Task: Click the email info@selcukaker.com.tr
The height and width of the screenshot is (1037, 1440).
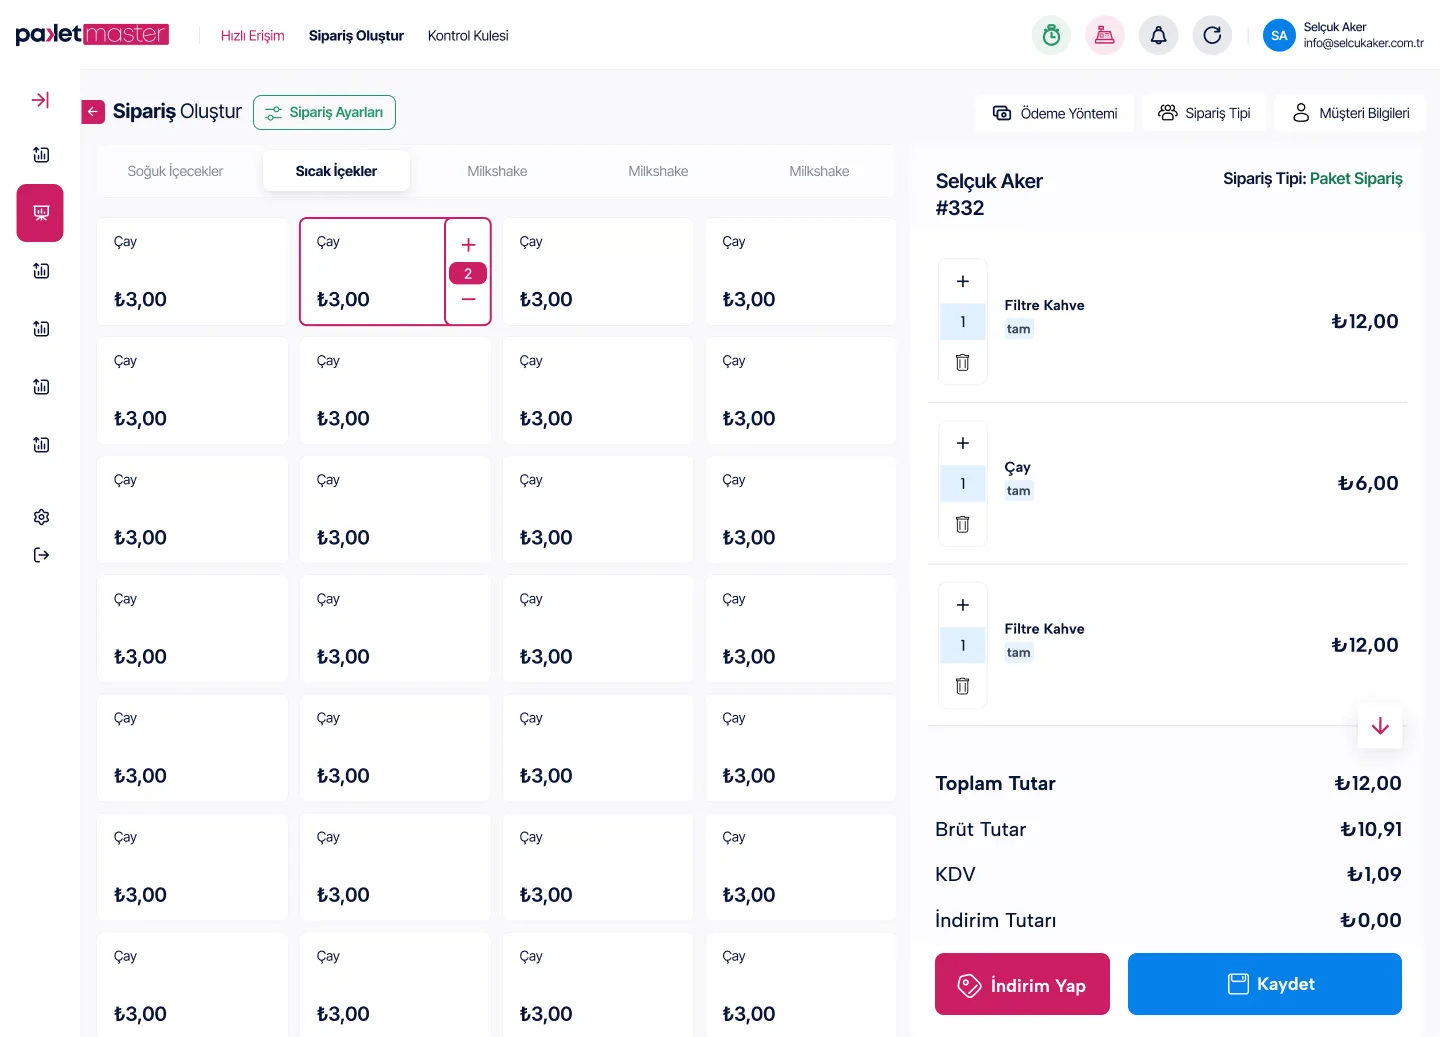Action: click(x=1363, y=44)
